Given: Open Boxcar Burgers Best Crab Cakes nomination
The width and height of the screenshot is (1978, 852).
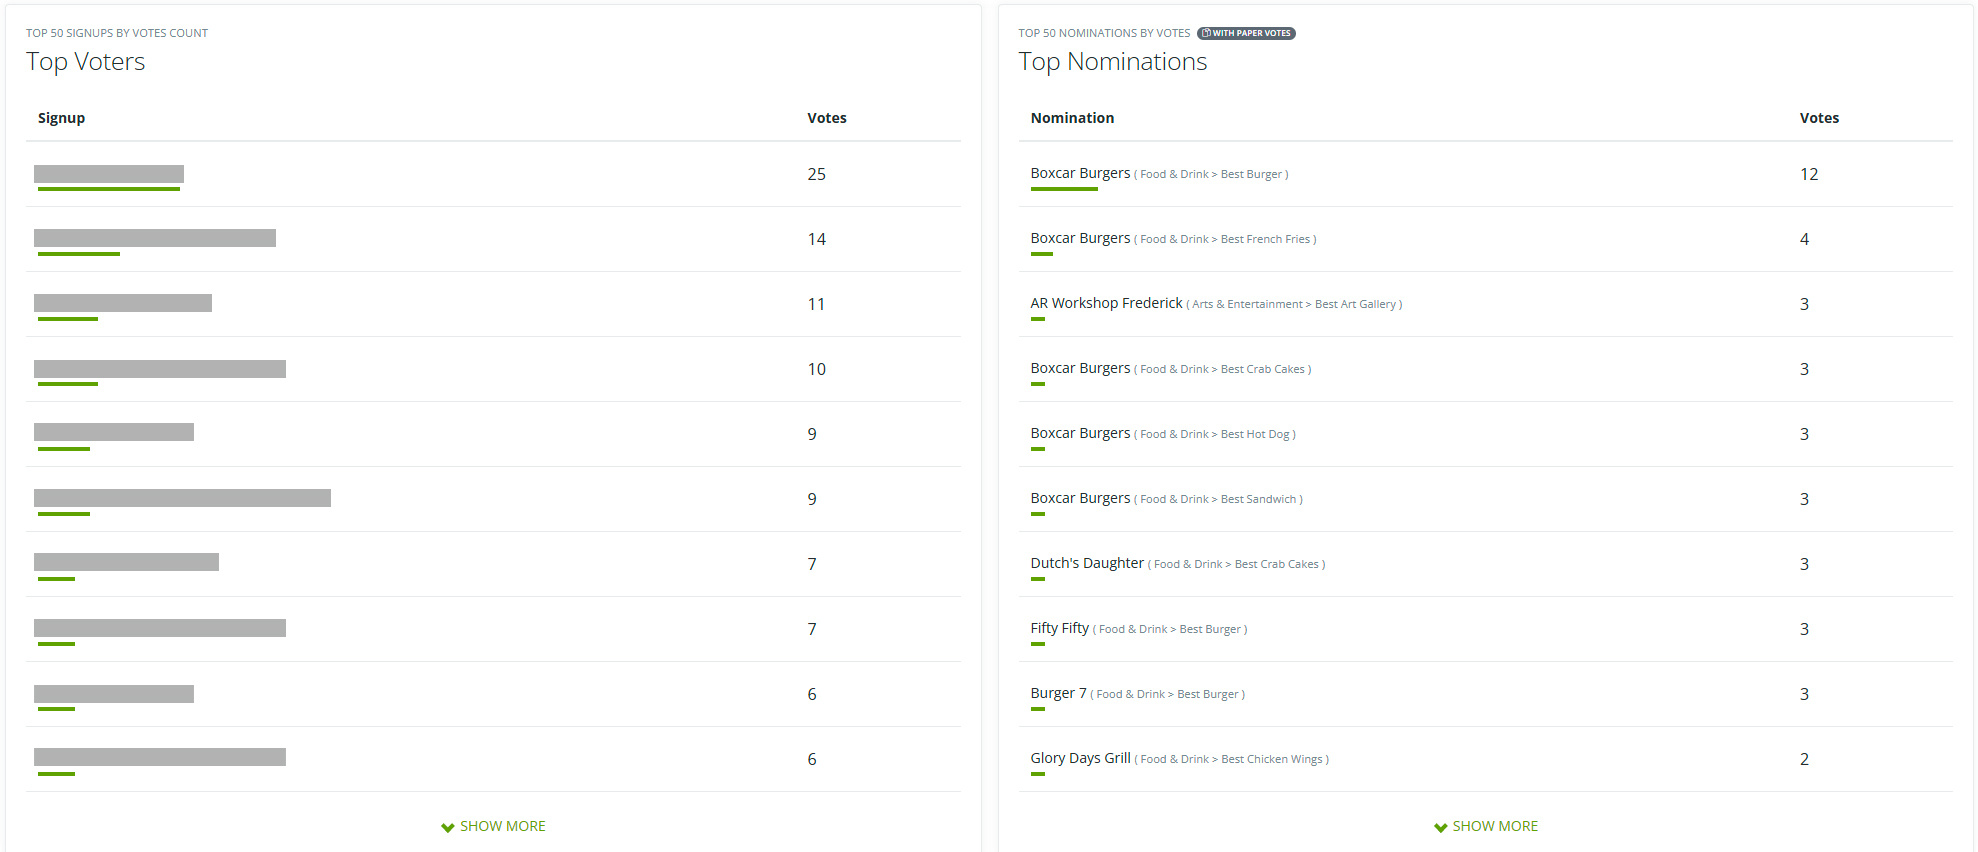Looking at the screenshot, I should 1080,368.
